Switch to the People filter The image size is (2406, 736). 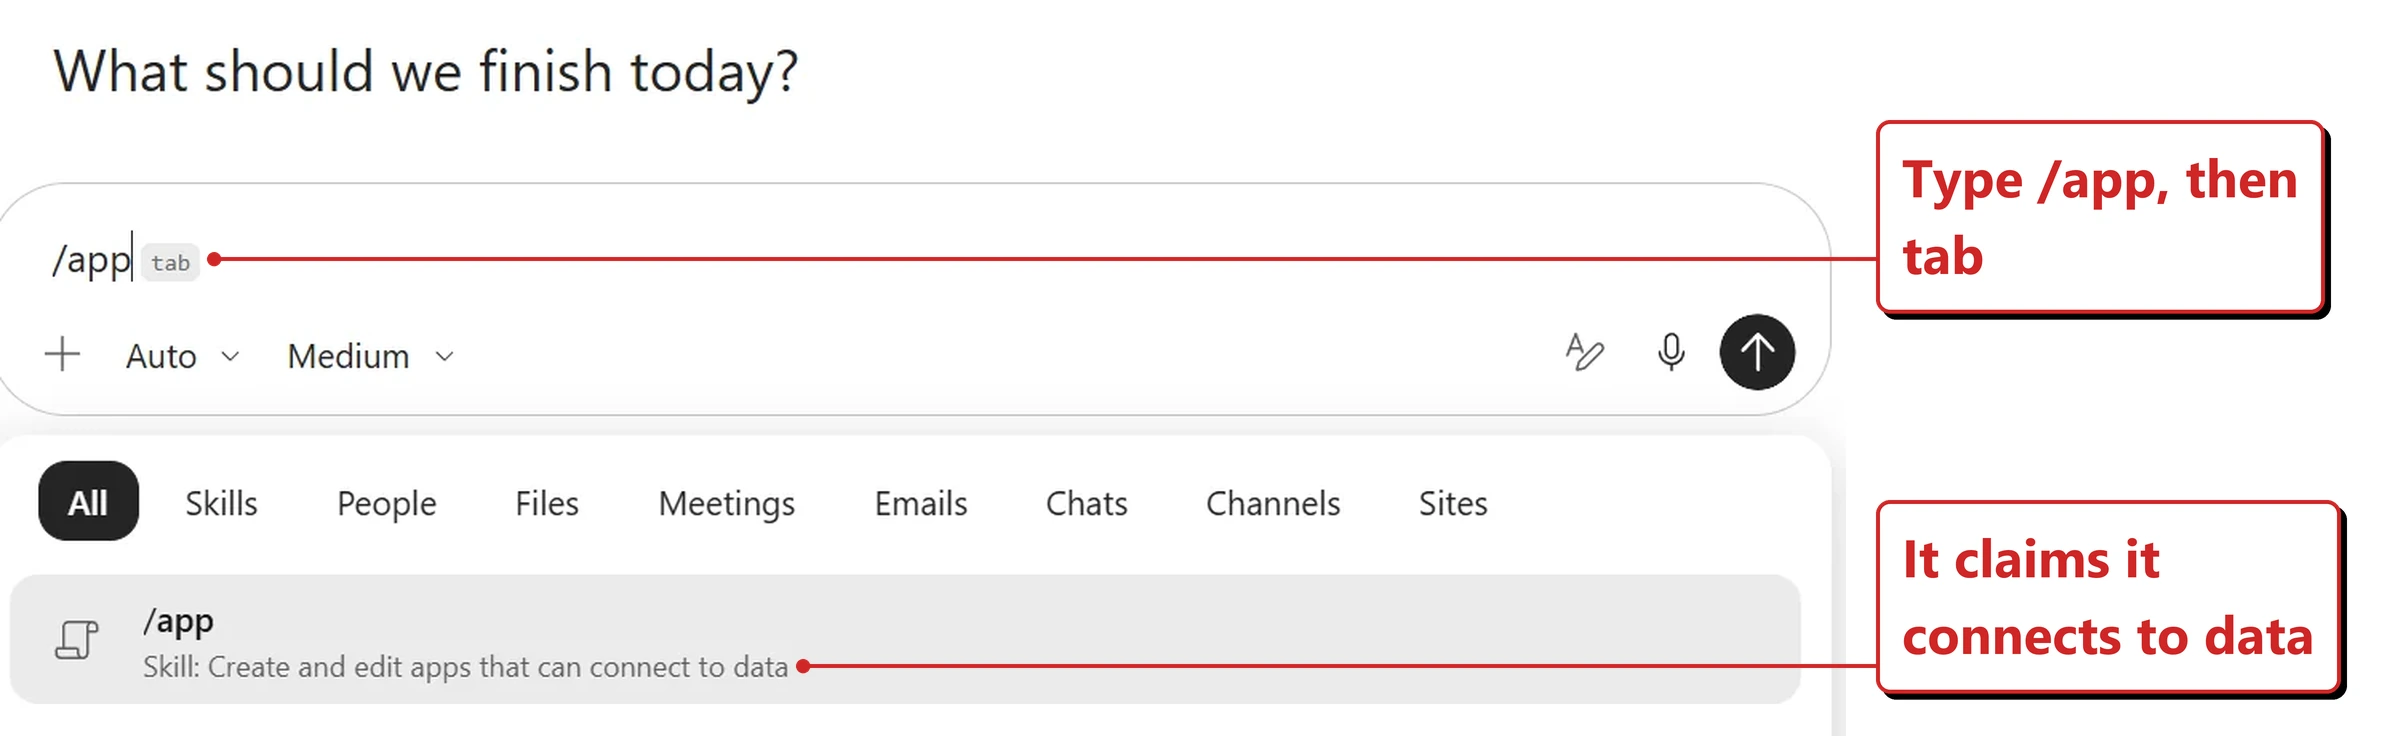386,503
